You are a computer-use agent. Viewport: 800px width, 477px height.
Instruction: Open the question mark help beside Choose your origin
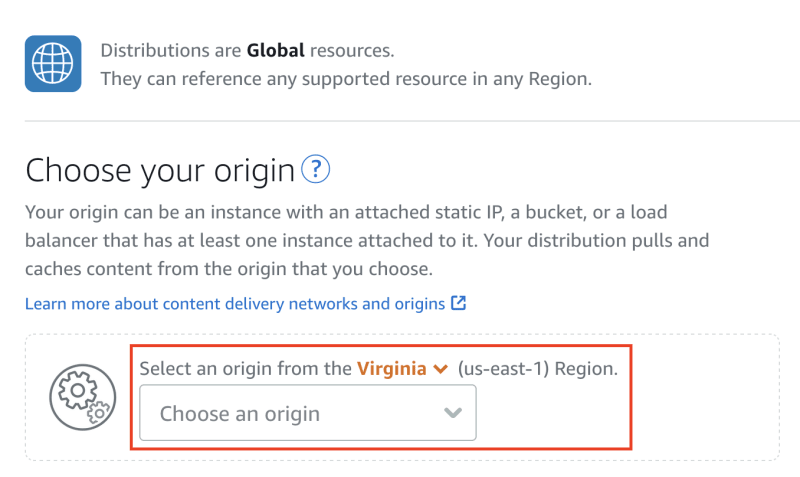(315, 169)
